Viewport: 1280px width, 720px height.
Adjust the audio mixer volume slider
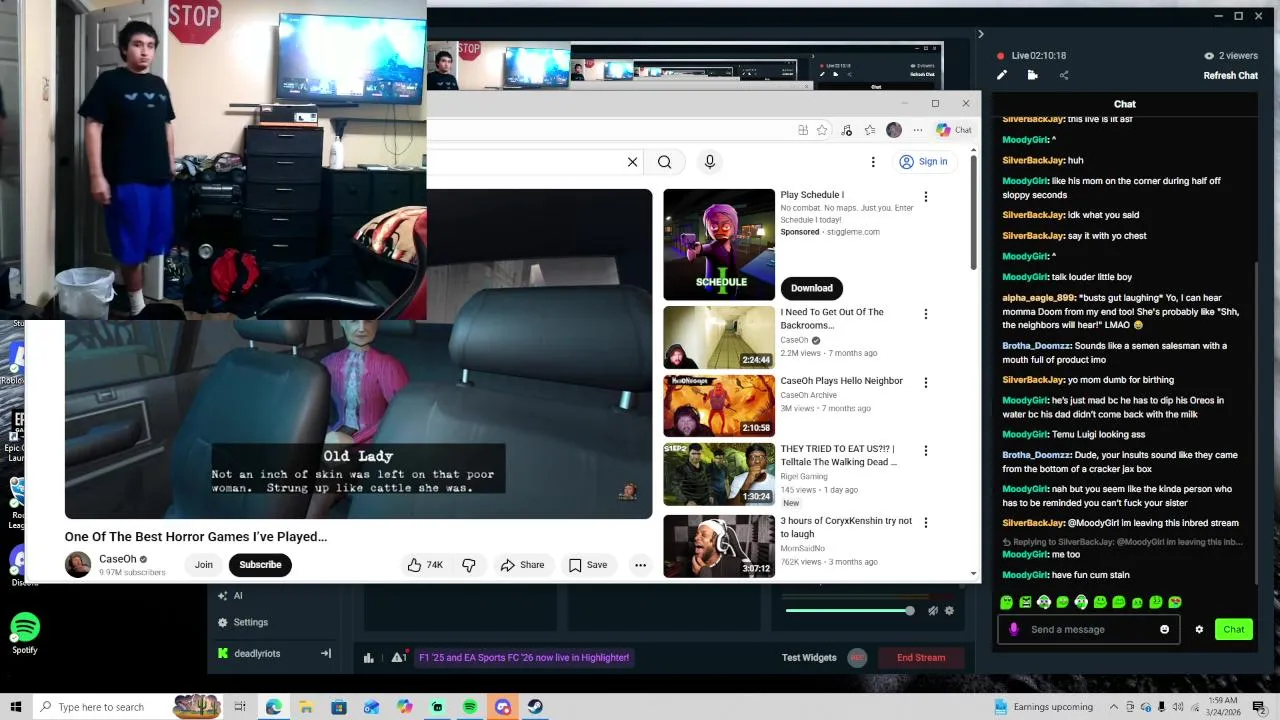848,610
